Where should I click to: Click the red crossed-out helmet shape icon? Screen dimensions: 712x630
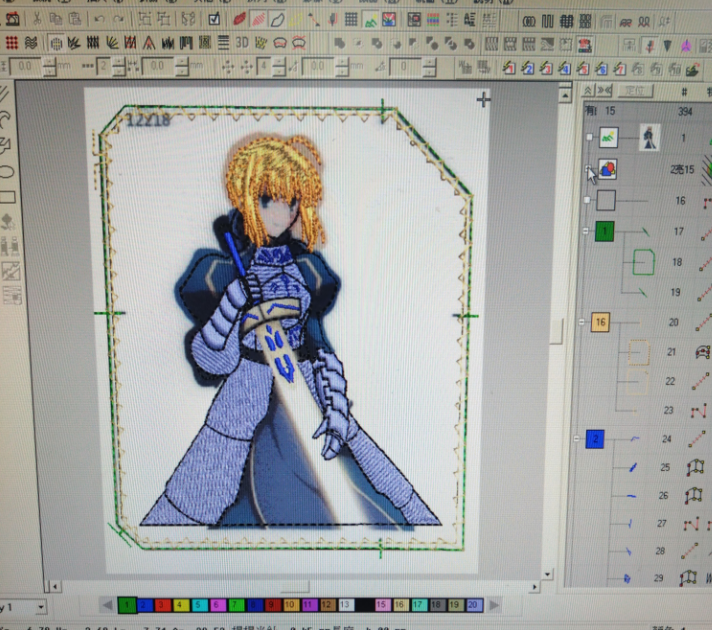299,44
